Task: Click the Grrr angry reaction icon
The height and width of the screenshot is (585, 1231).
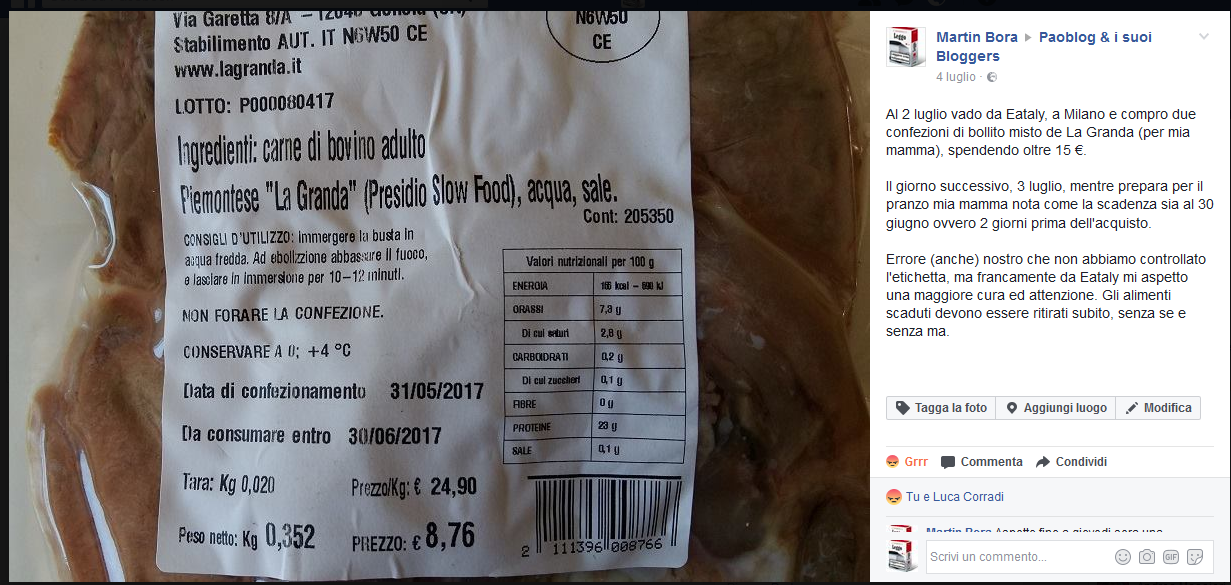Action: tap(892, 462)
